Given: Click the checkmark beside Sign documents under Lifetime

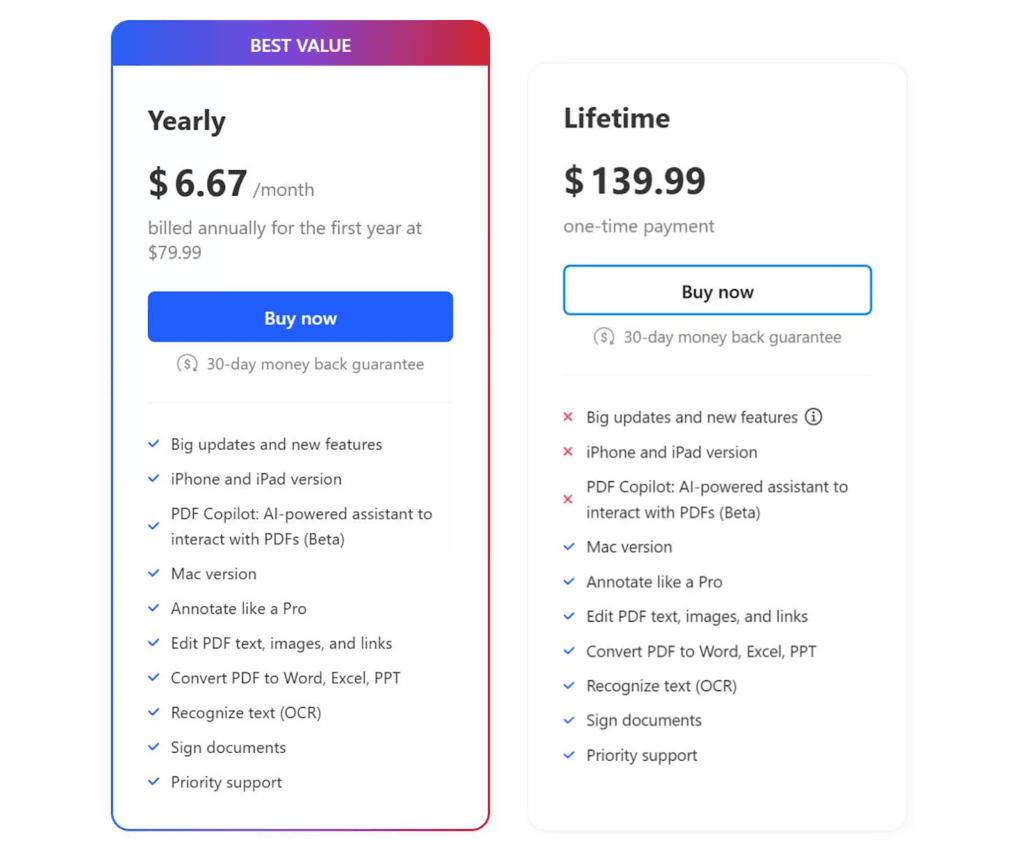Looking at the screenshot, I should click(569, 720).
